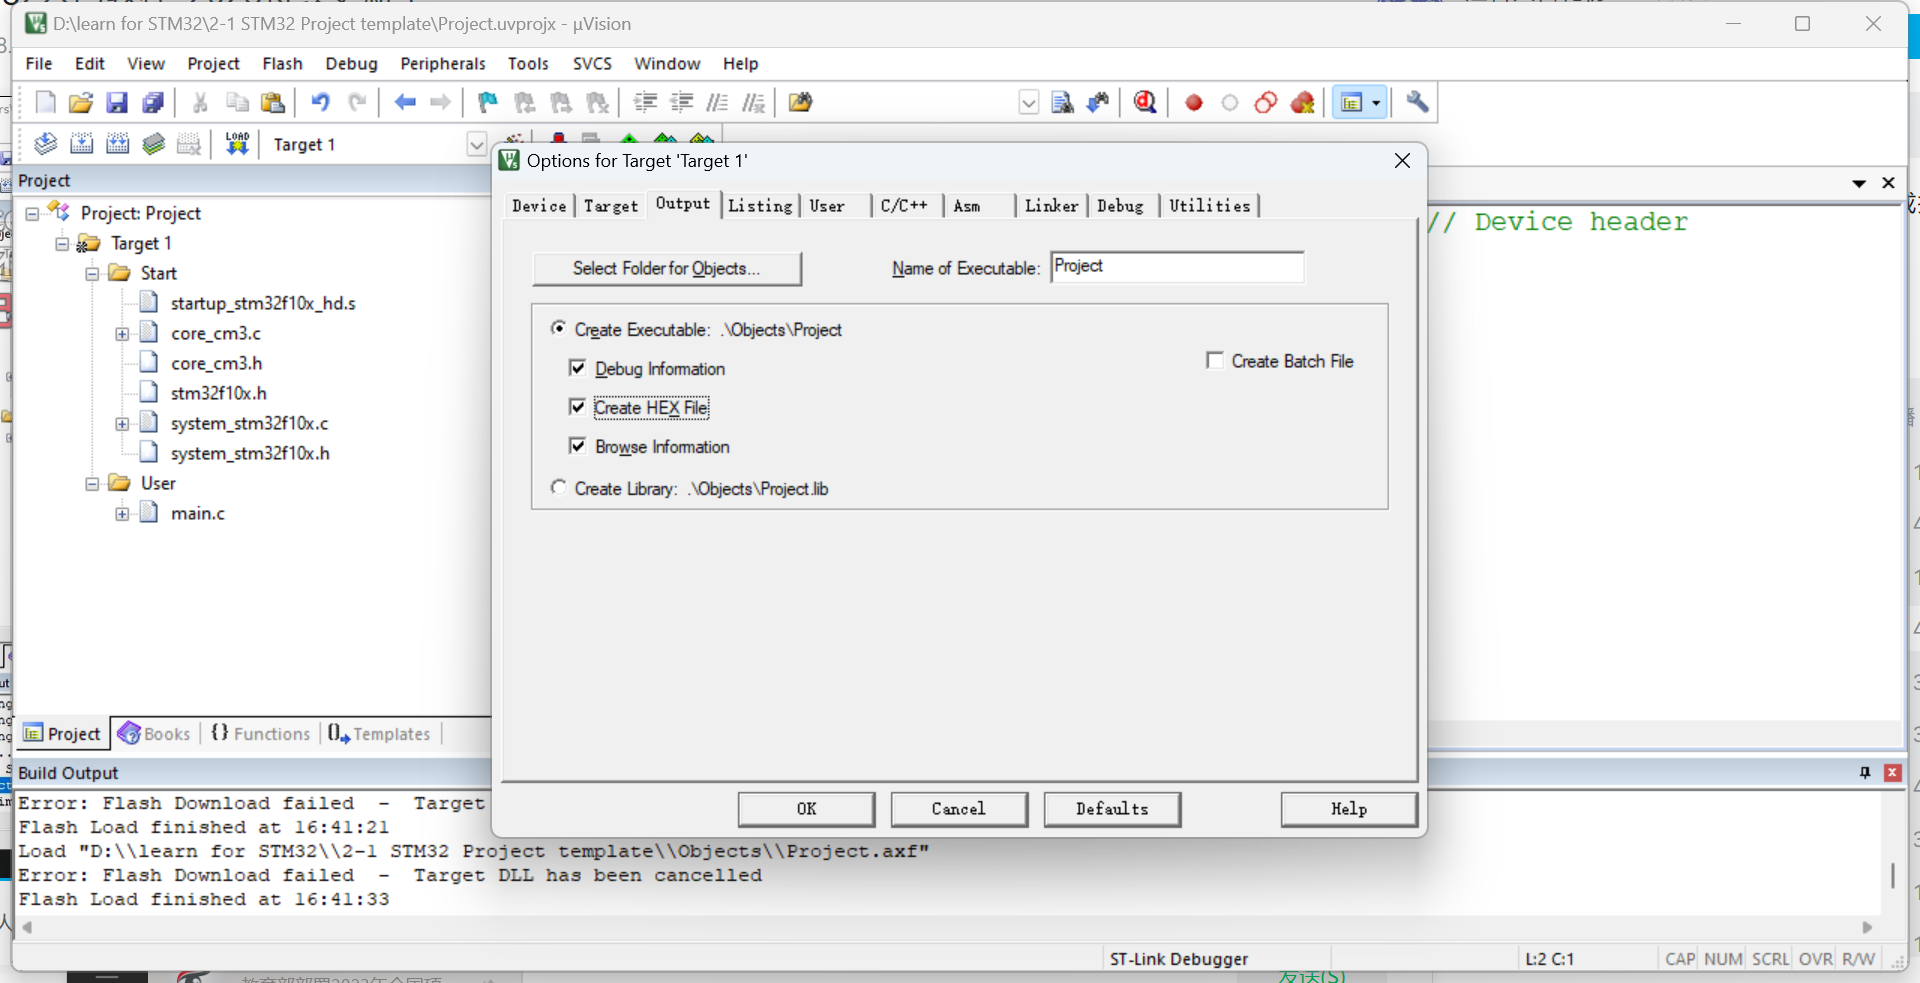The height and width of the screenshot is (983, 1920).
Task: Start a debug session with the magnifier icon
Action: [1146, 102]
